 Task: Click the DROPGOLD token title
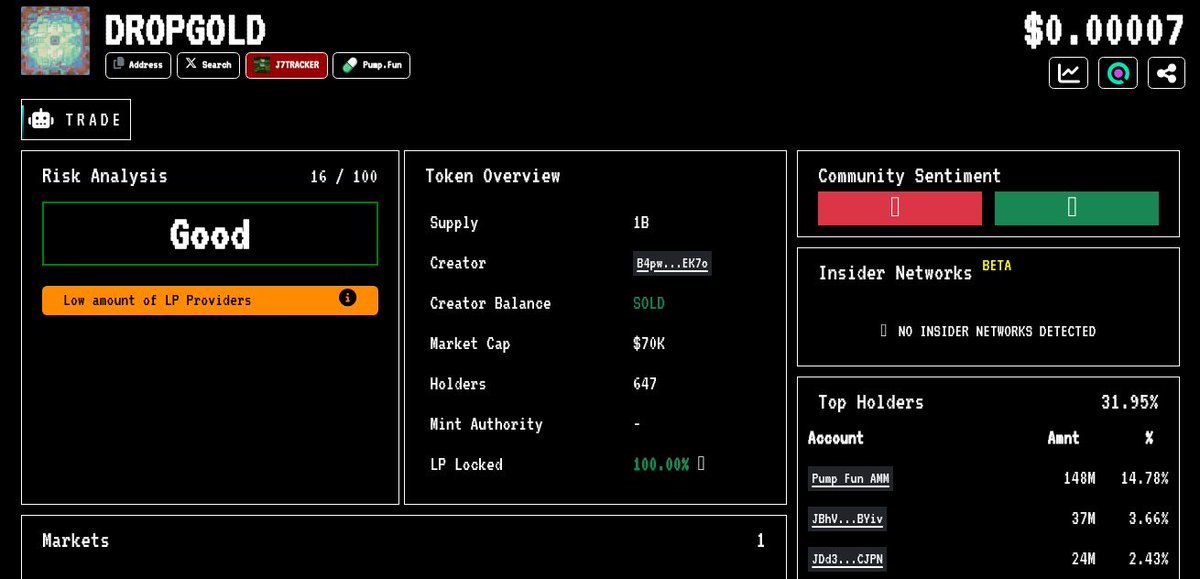click(x=185, y=30)
